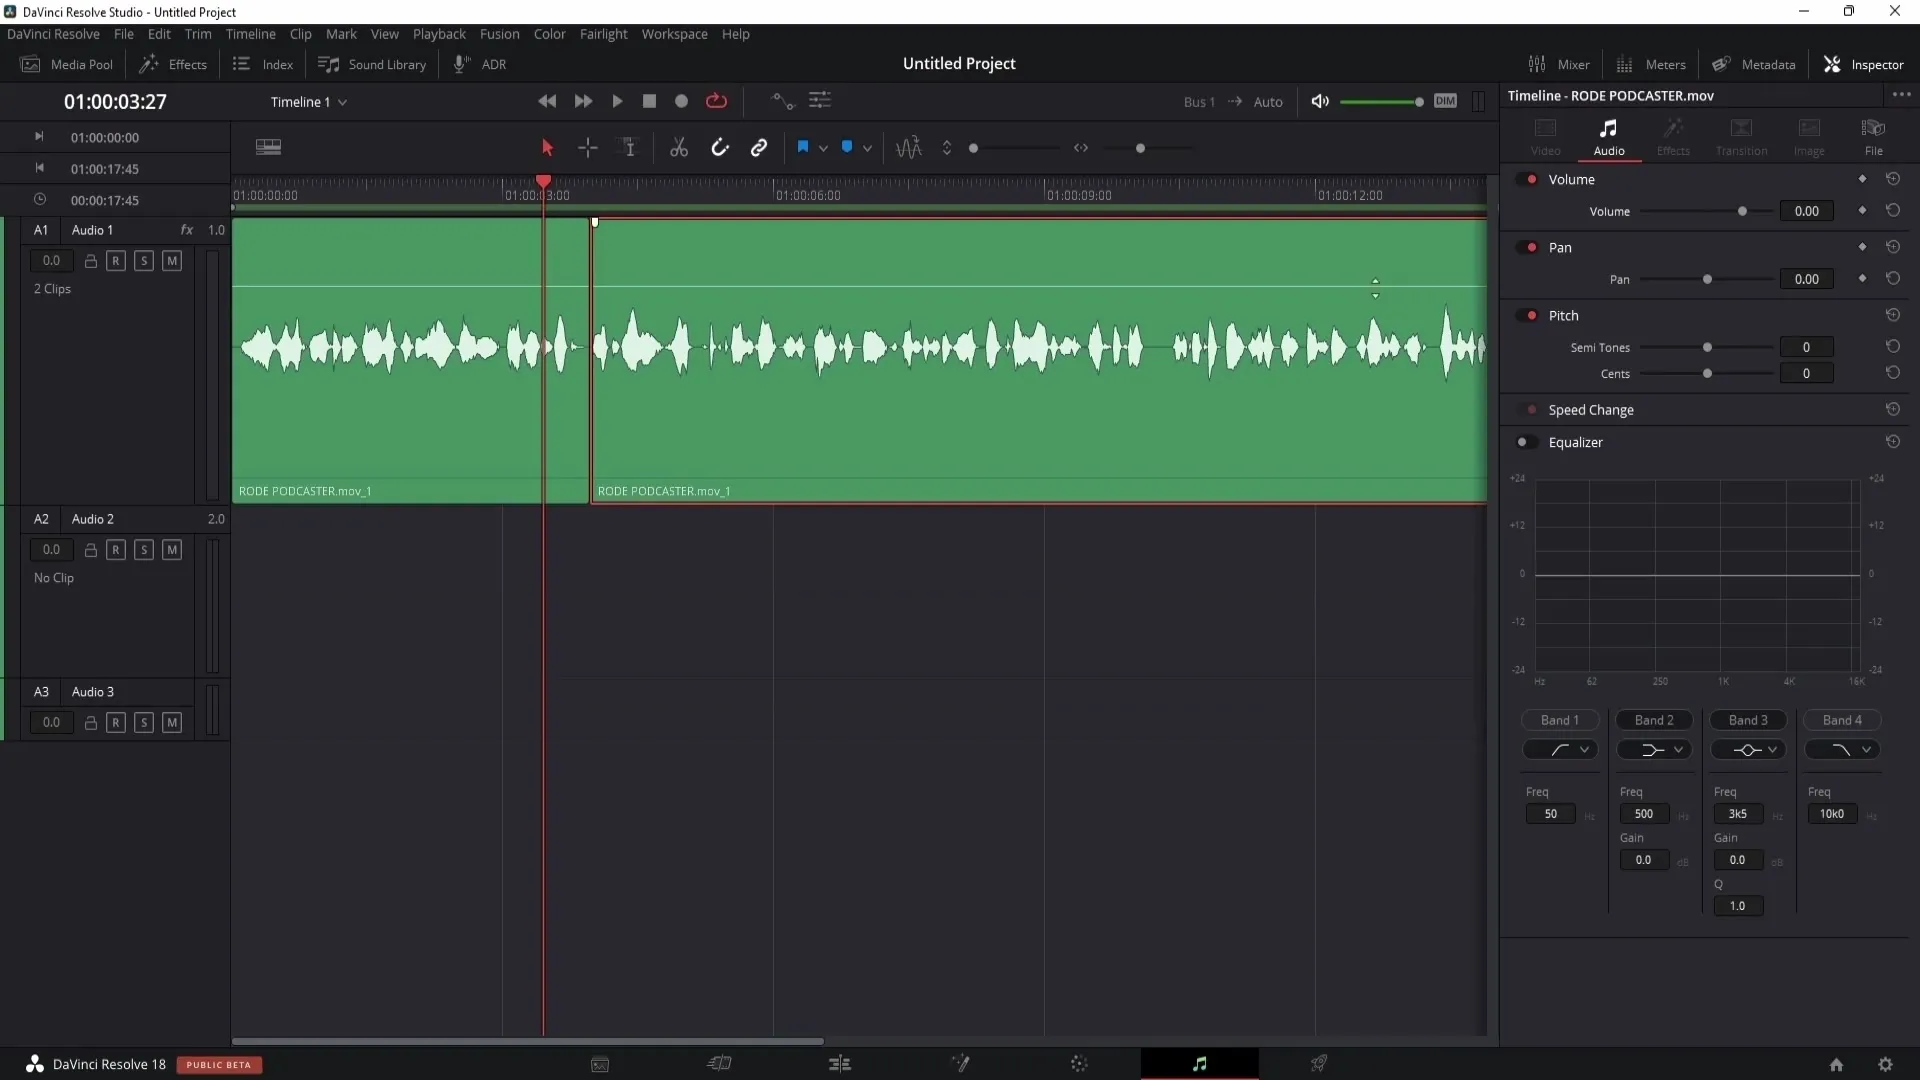Select the slip edit tool
Screen dimensions: 1920x1080
click(x=630, y=148)
